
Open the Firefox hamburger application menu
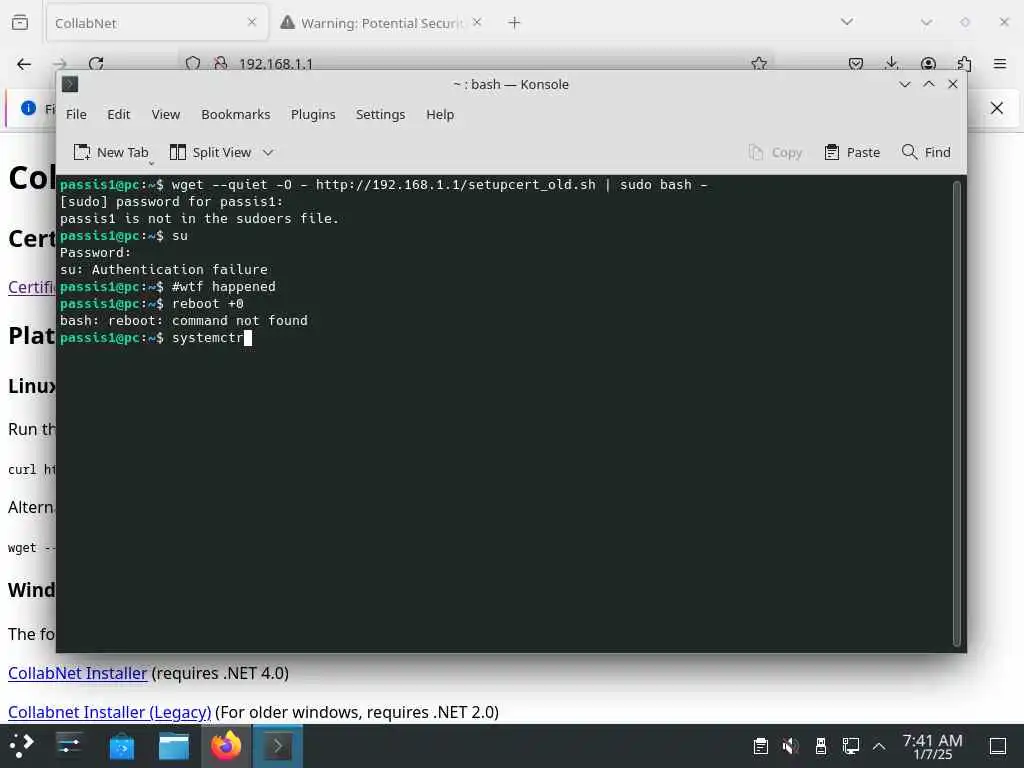click(x=1000, y=64)
